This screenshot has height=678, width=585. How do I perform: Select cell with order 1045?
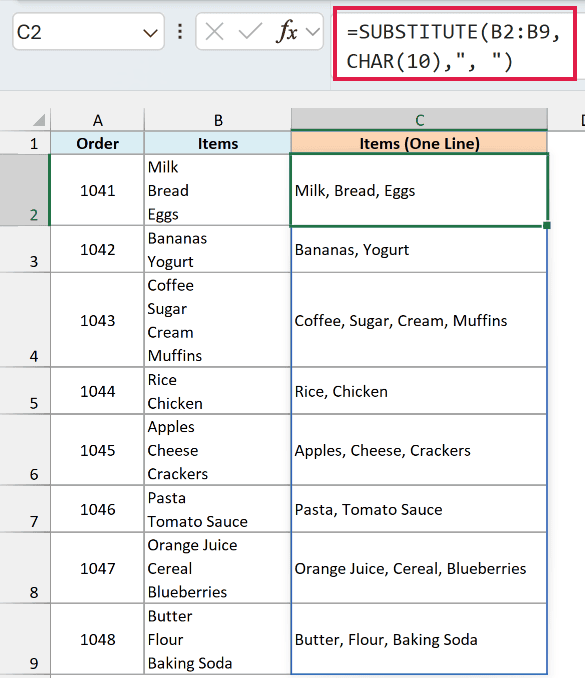(x=97, y=450)
